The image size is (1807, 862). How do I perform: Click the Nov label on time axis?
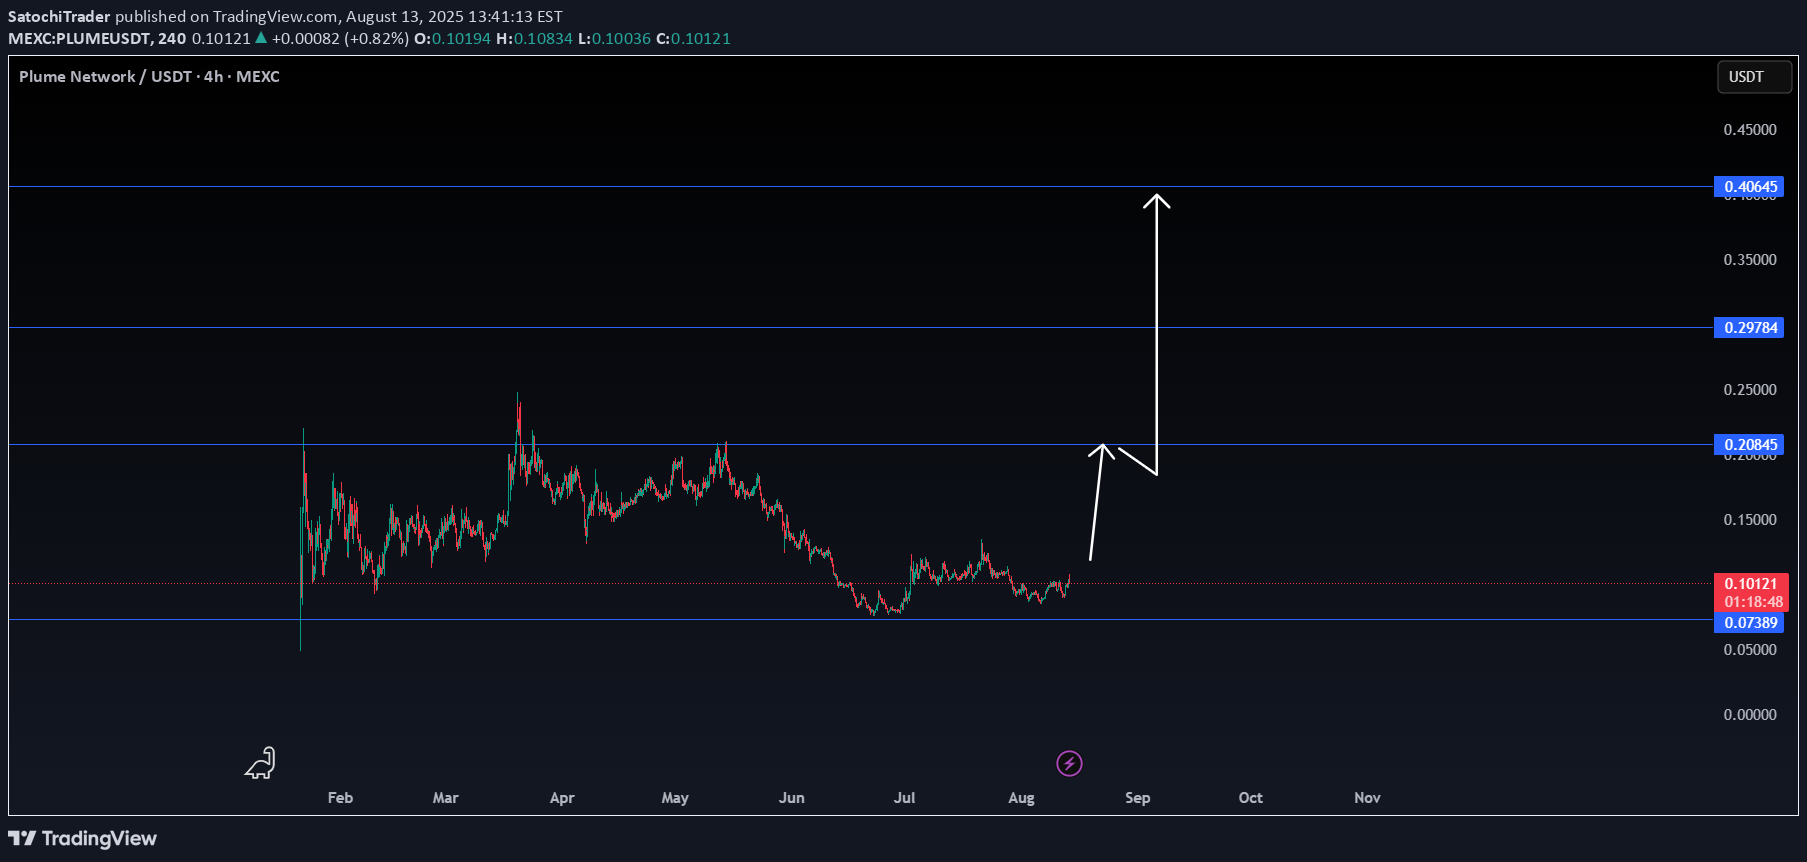(x=1367, y=798)
